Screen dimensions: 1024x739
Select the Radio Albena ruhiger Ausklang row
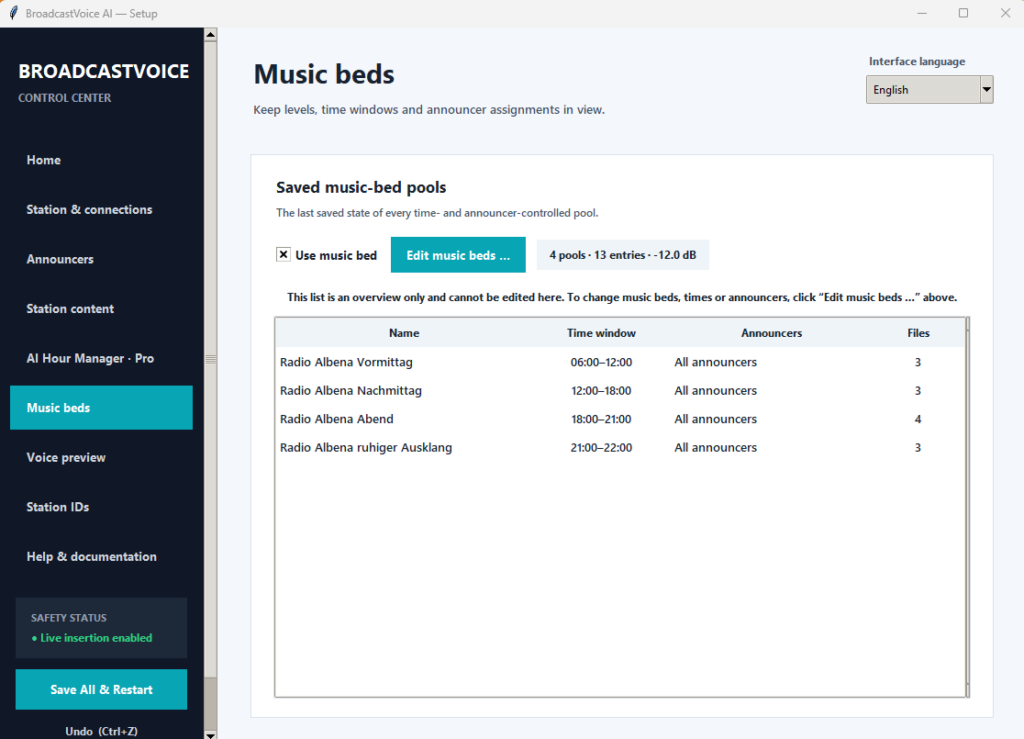coord(620,447)
